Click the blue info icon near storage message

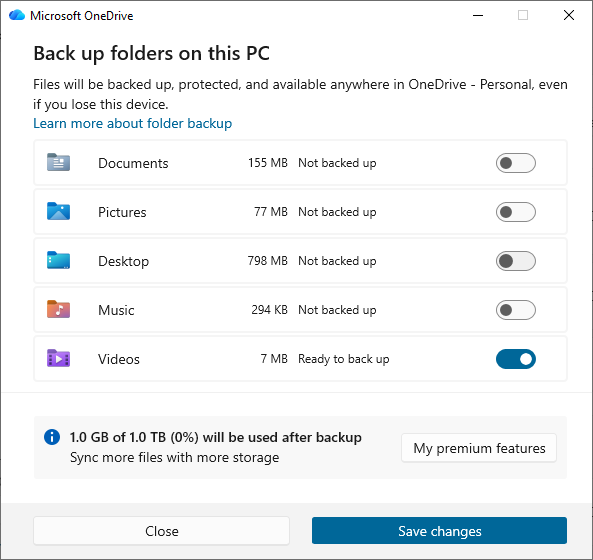tap(52, 437)
